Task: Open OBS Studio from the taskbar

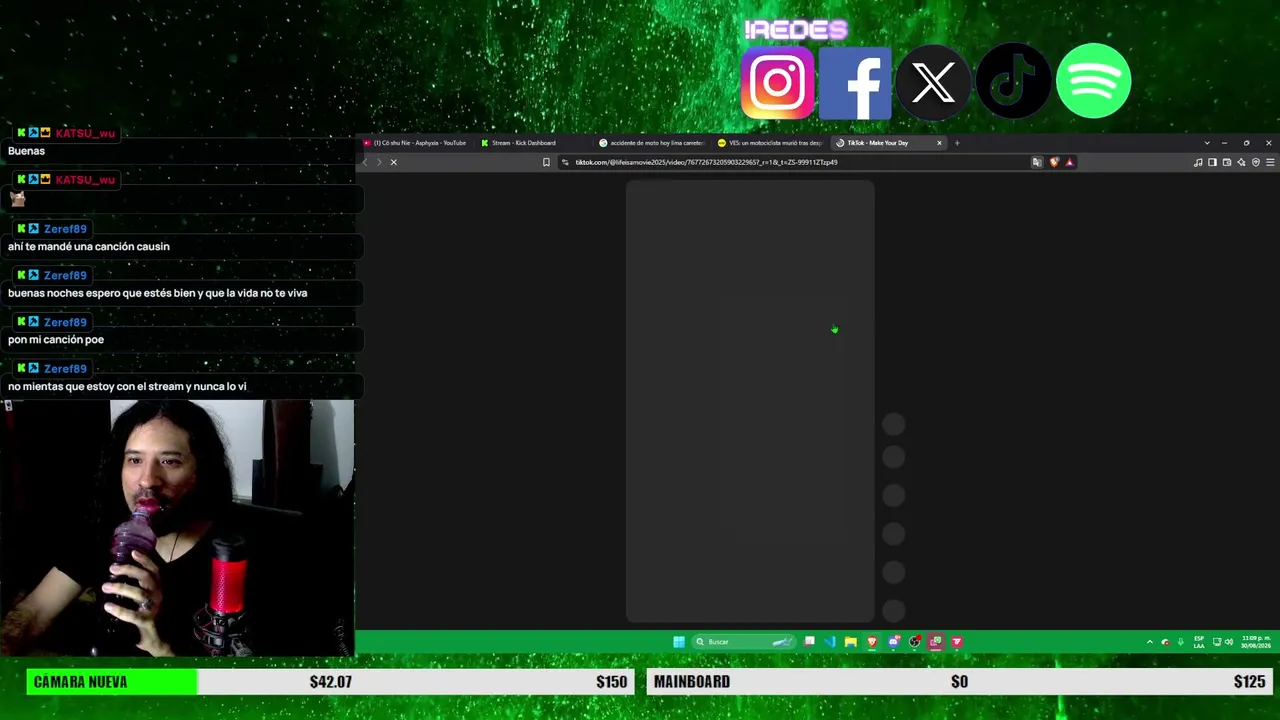Action: click(x=914, y=642)
